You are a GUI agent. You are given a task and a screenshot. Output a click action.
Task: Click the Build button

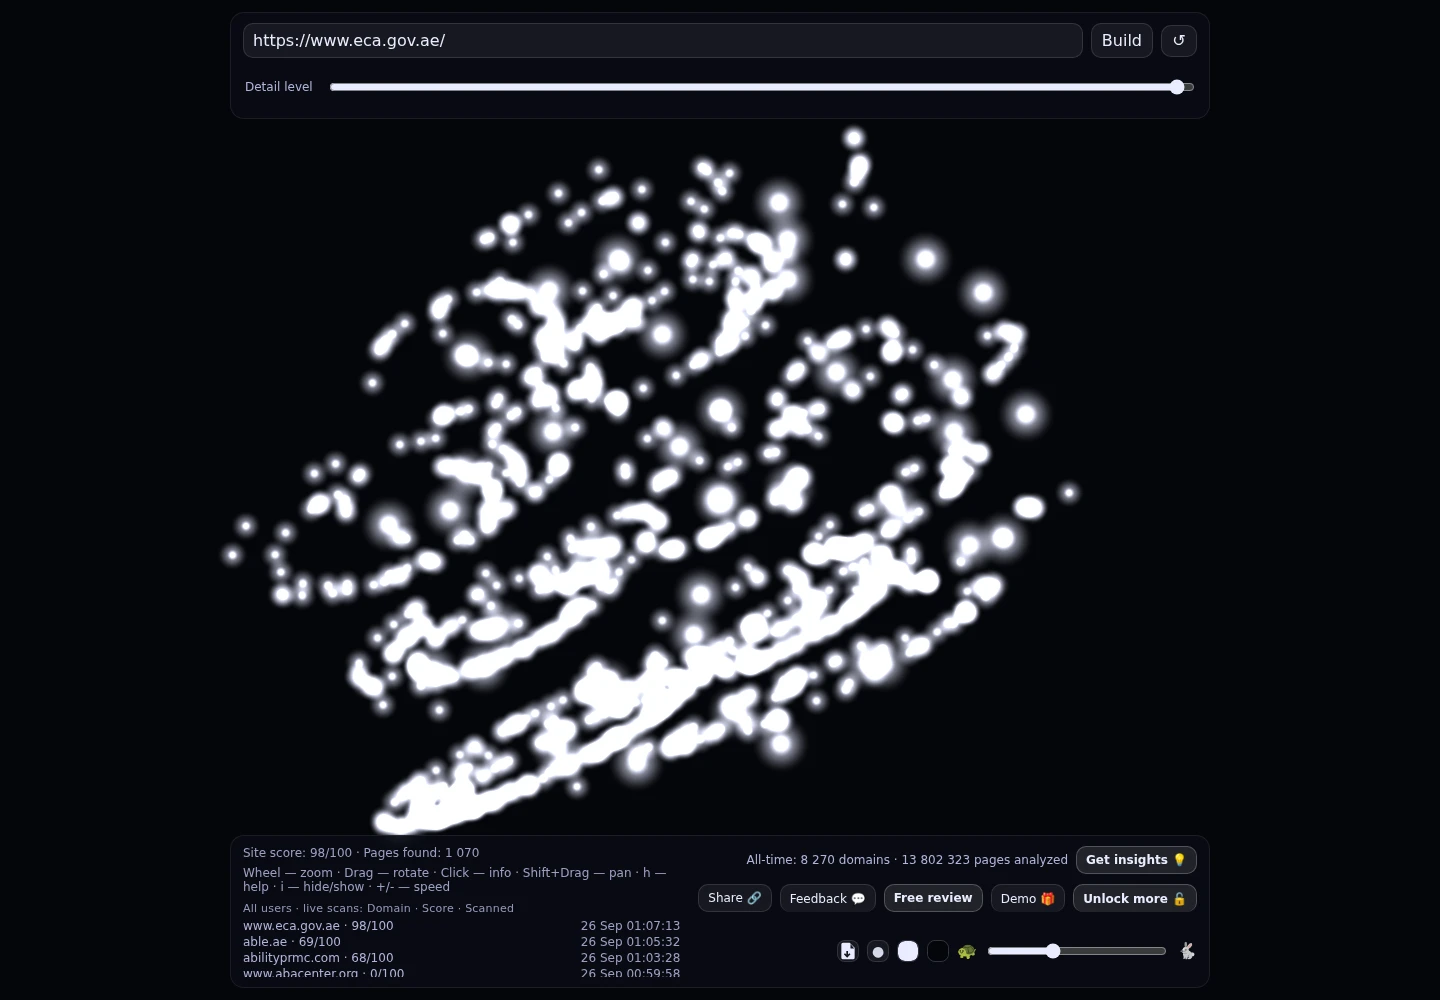1121,41
